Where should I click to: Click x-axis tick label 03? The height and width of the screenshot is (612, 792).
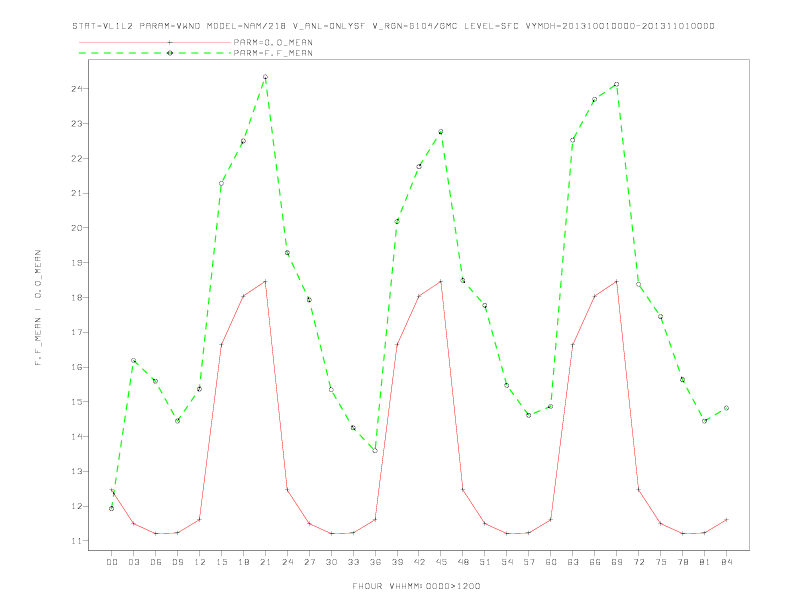point(133,562)
